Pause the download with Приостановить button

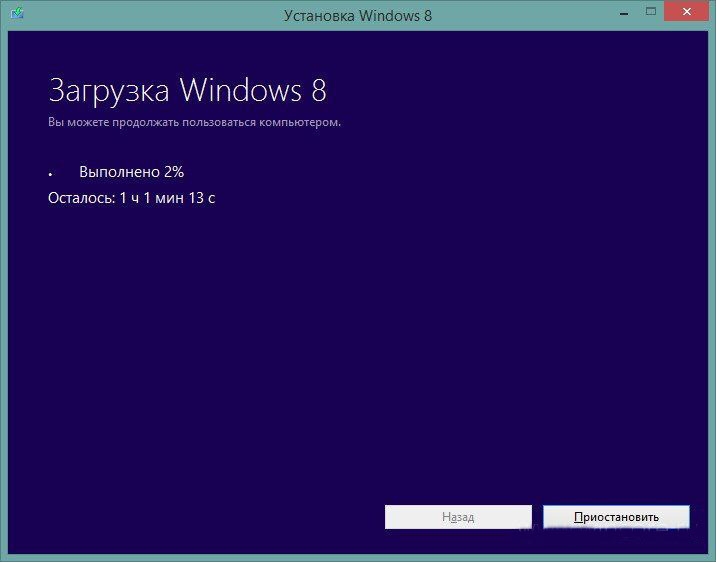pyautogui.click(x=616, y=517)
